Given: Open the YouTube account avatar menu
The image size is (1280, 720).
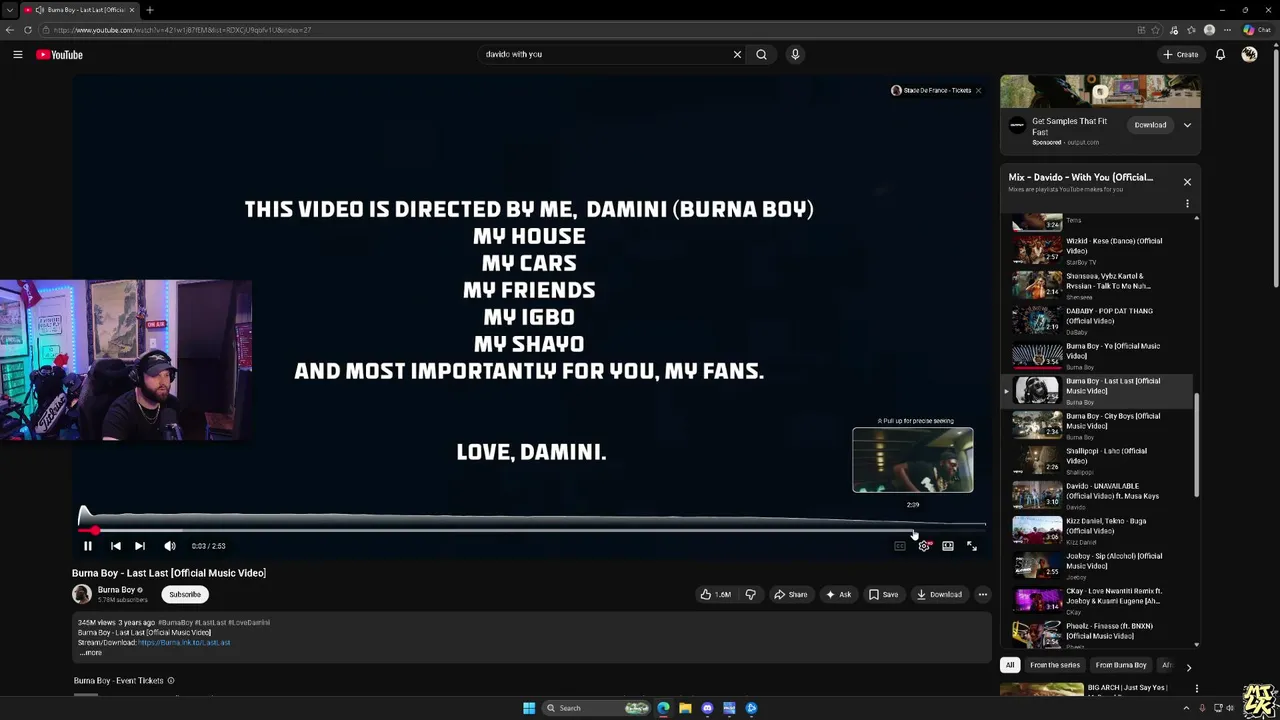Looking at the screenshot, I should point(1249,54).
